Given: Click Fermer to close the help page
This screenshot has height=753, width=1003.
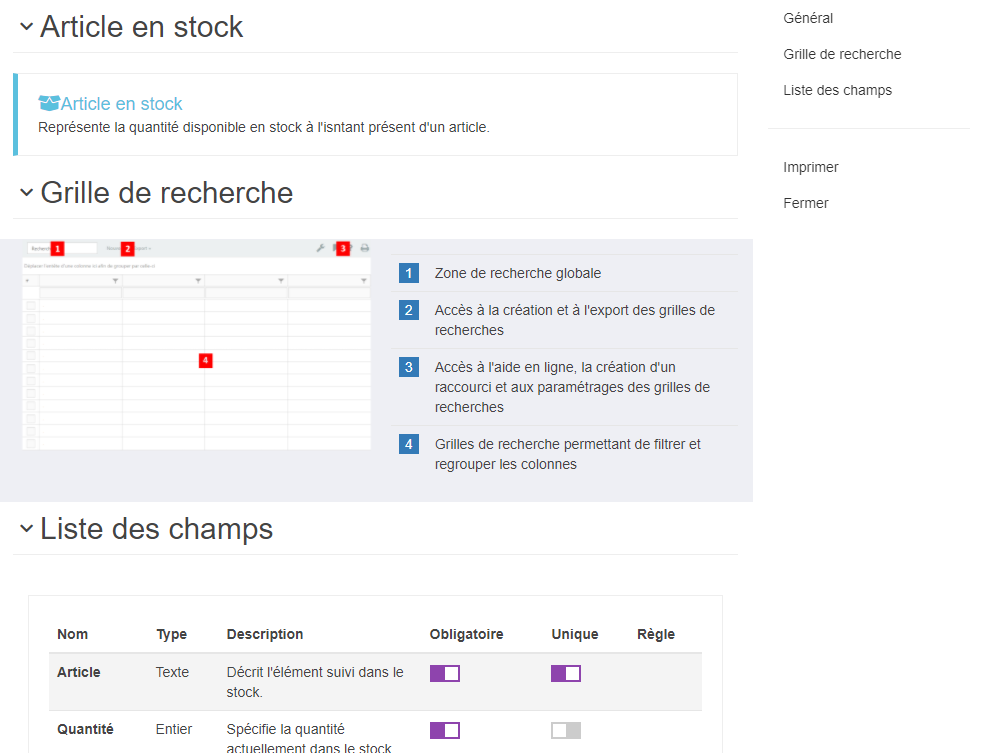Looking at the screenshot, I should [x=805, y=203].
